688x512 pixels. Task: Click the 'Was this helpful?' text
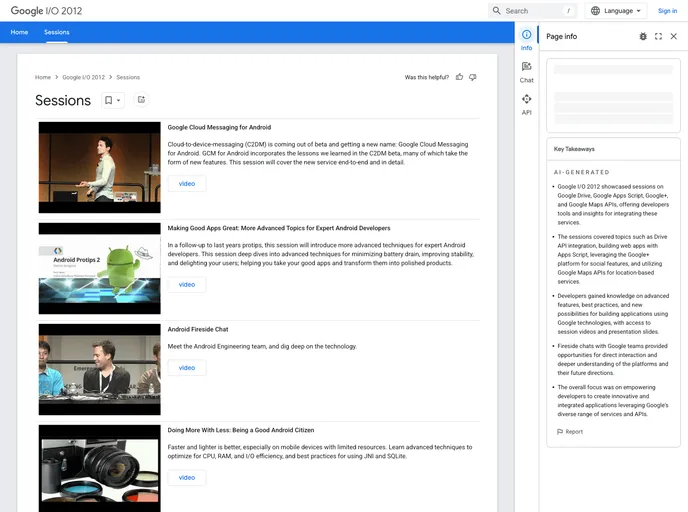pos(426,77)
